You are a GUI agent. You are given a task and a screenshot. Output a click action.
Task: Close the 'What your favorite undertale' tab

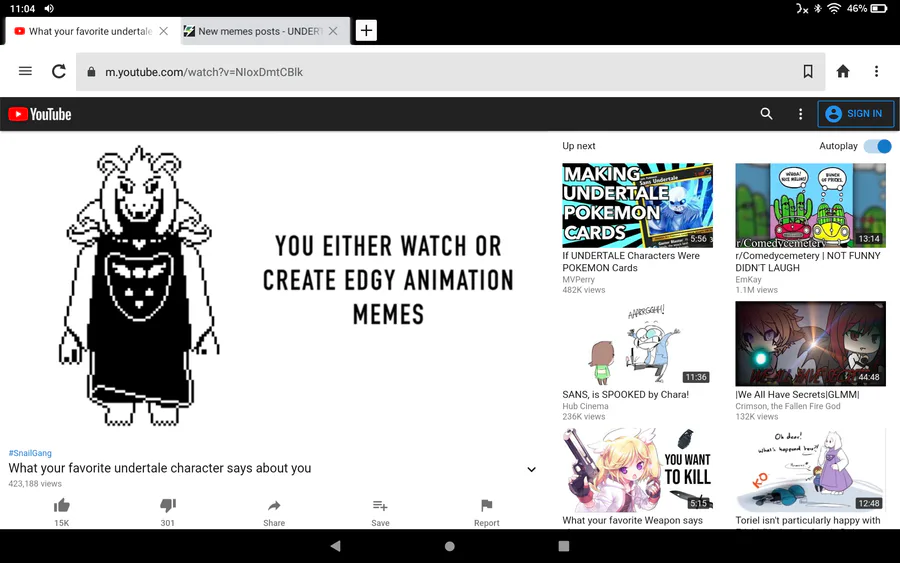164,31
